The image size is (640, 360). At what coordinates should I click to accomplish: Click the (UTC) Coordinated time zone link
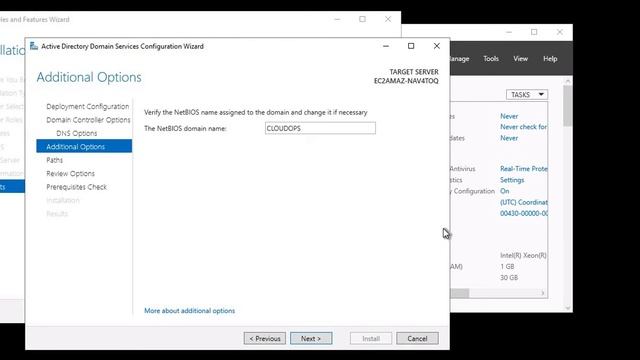[524, 202]
